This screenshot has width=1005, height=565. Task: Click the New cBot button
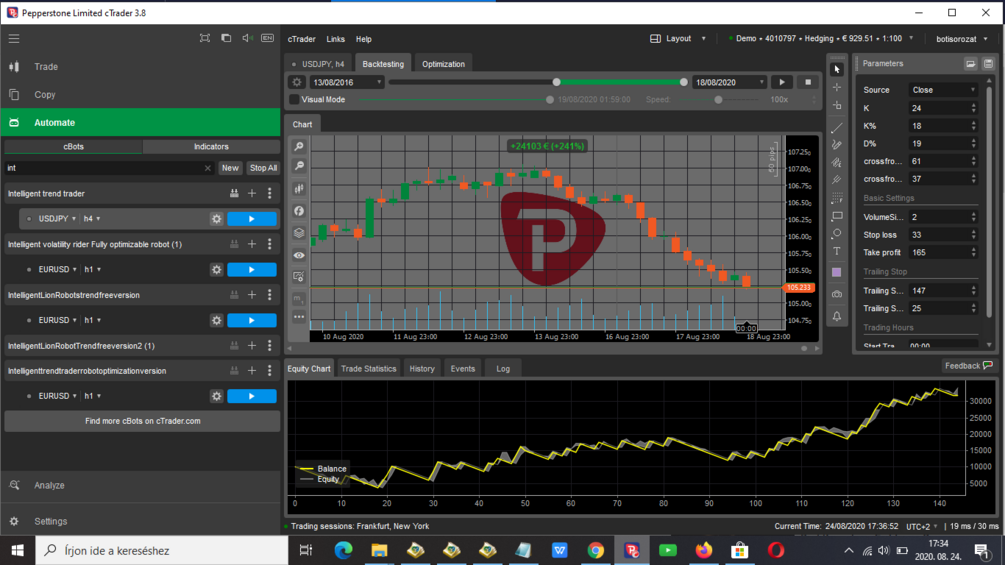(x=230, y=168)
